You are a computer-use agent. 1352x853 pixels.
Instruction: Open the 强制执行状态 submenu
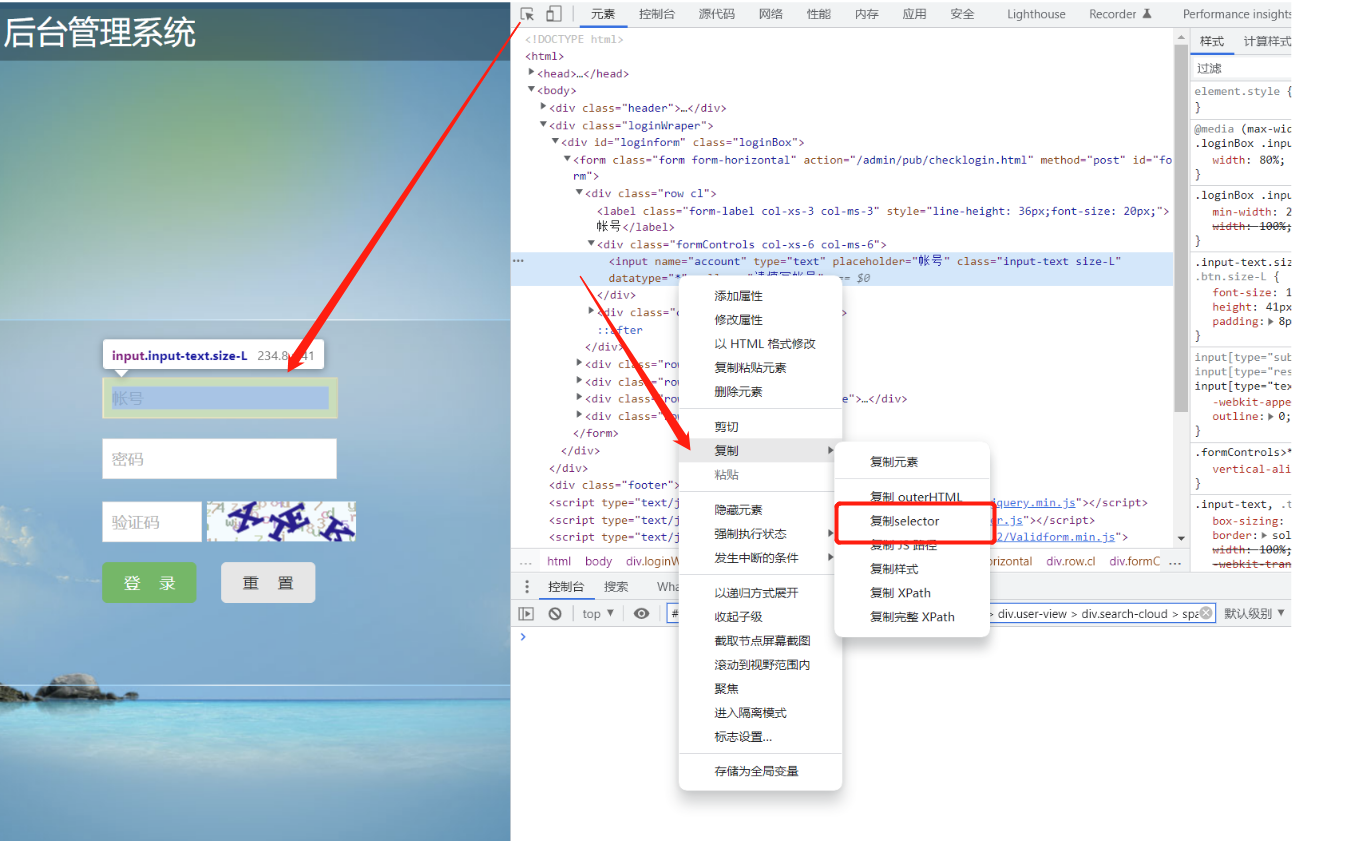[760, 534]
